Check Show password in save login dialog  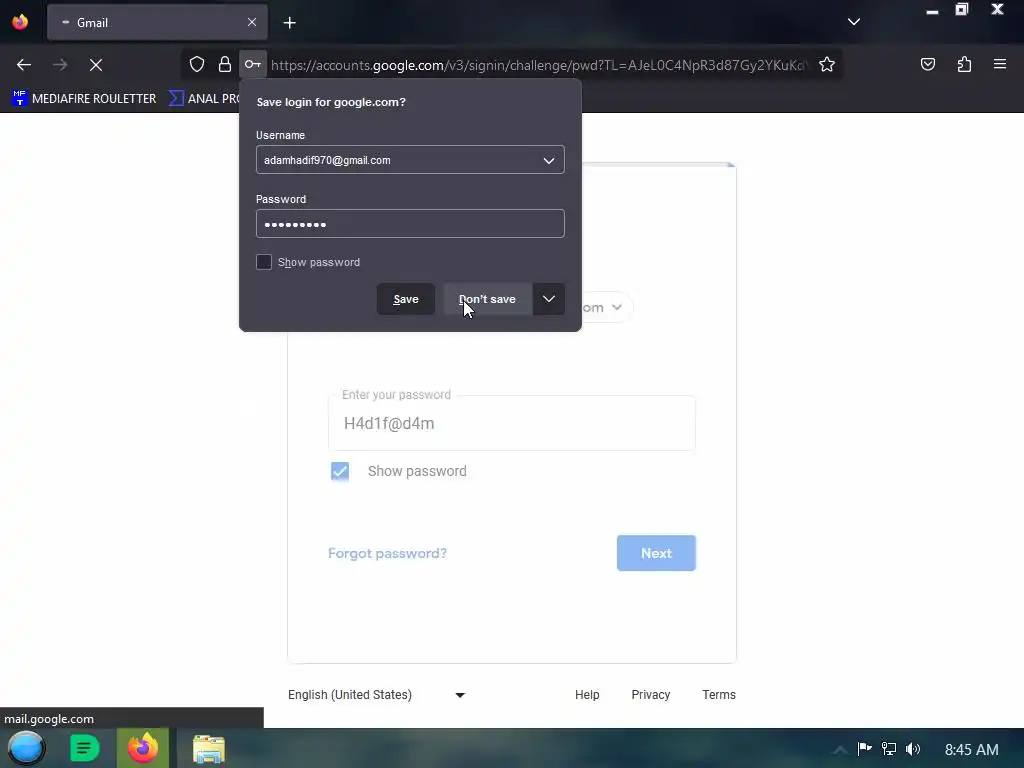264,262
